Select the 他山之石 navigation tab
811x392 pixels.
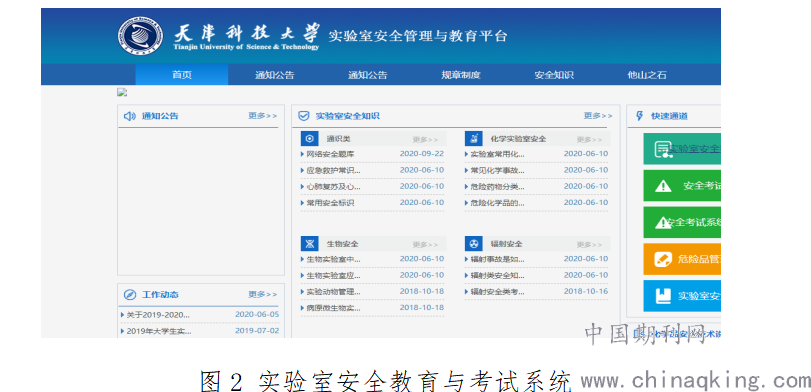(x=647, y=75)
